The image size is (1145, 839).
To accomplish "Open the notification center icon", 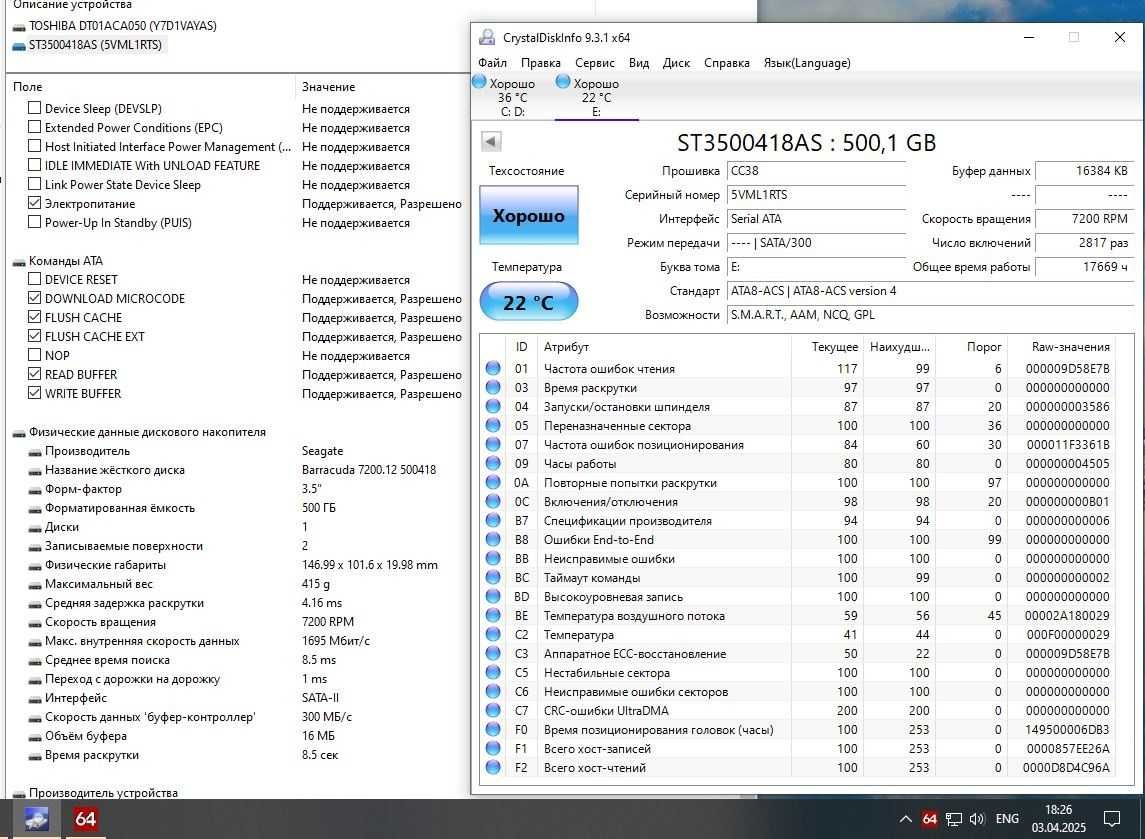I will (x=1111, y=819).
